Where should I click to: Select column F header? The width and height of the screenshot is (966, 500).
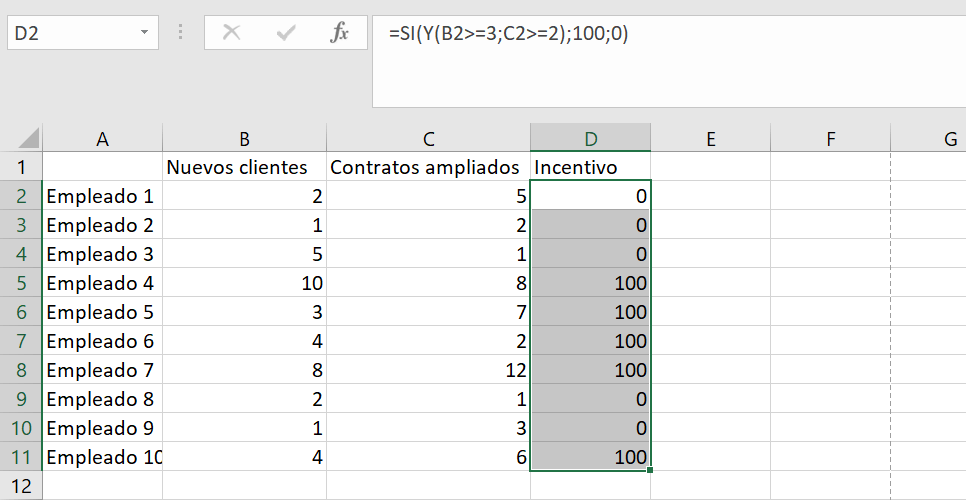click(x=830, y=139)
